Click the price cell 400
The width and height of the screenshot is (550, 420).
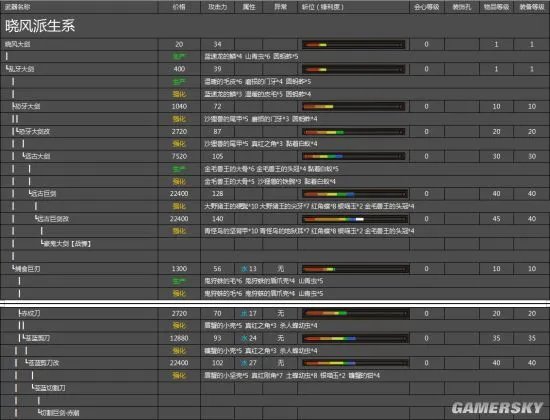pyautogui.click(x=179, y=69)
